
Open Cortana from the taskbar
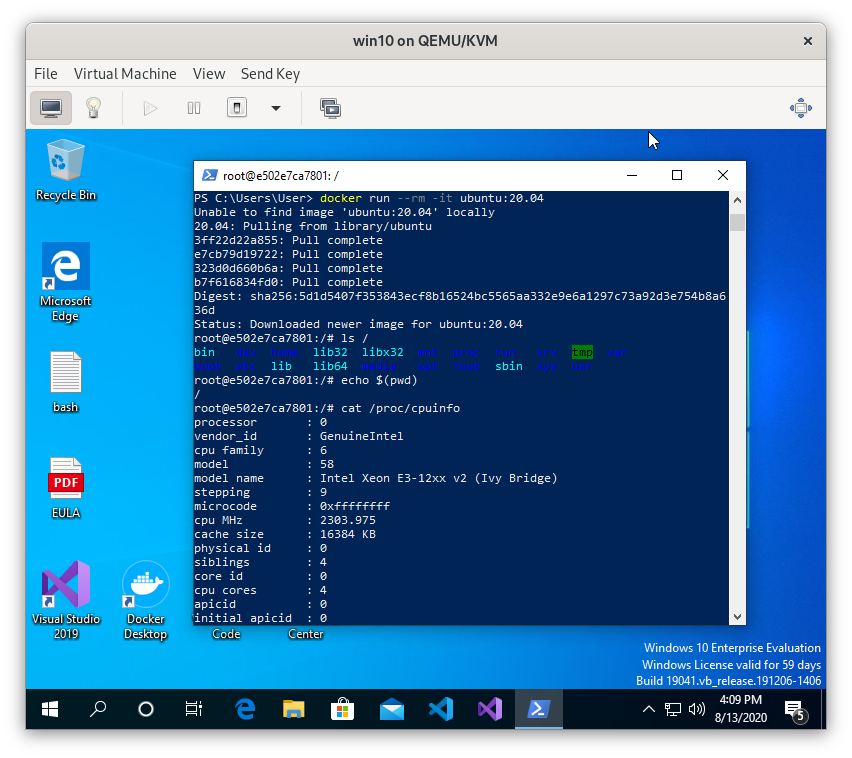tap(146, 709)
